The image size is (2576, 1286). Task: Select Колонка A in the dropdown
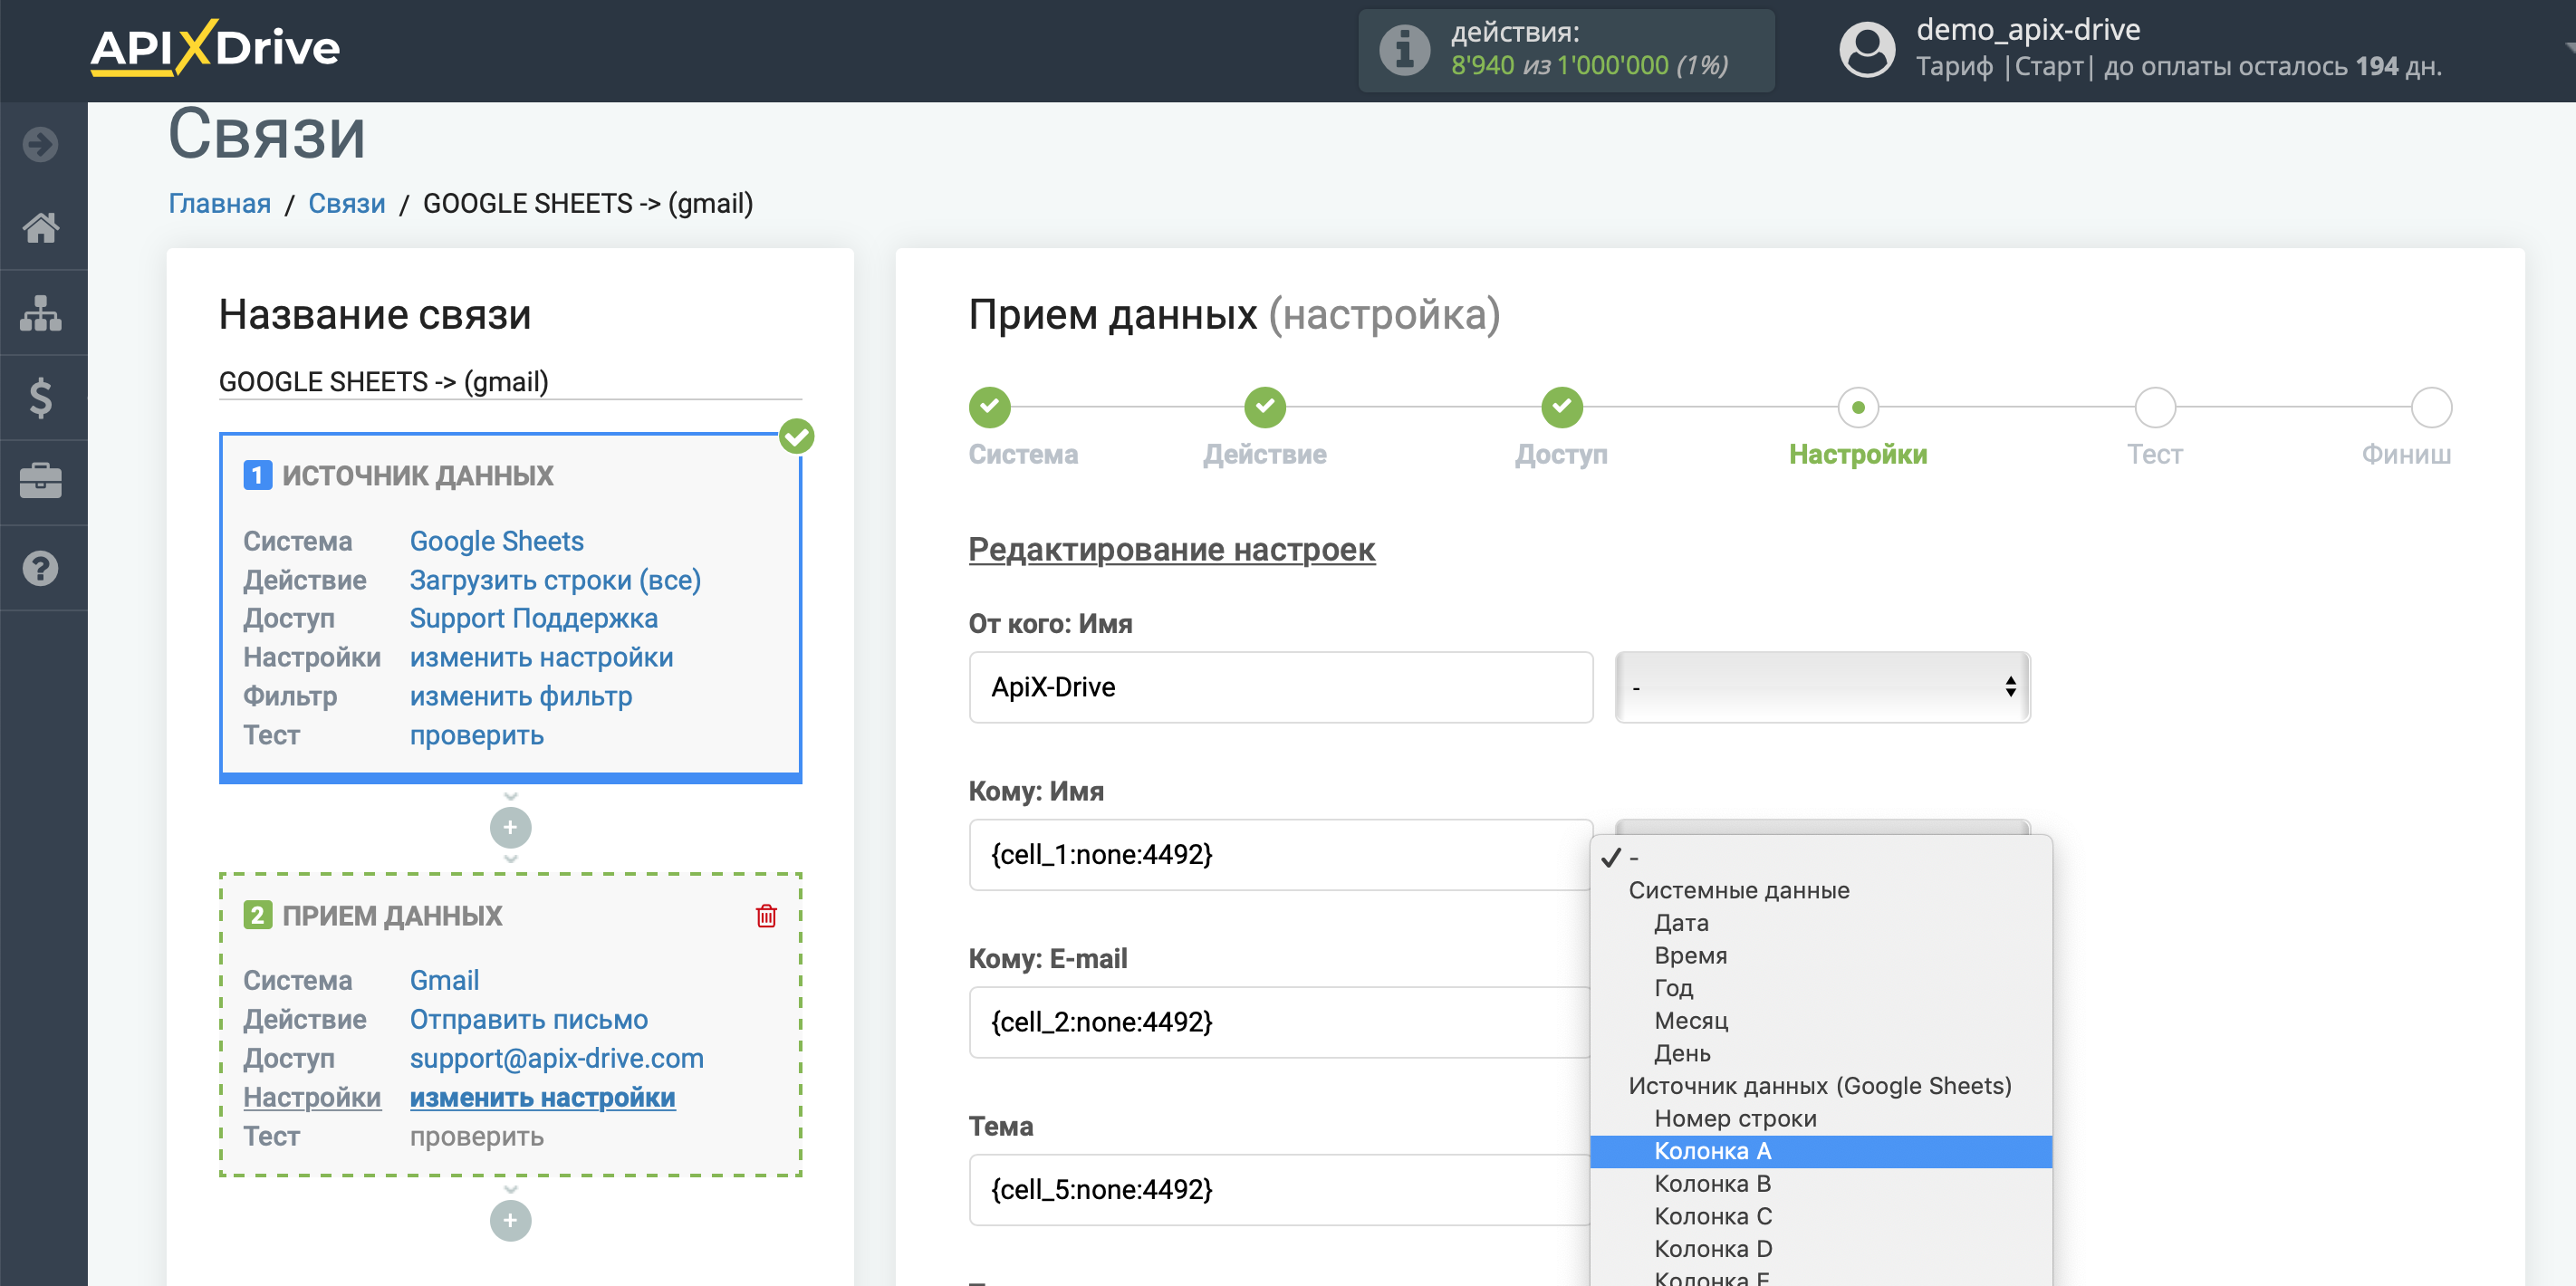click(x=1821, y=1151)
